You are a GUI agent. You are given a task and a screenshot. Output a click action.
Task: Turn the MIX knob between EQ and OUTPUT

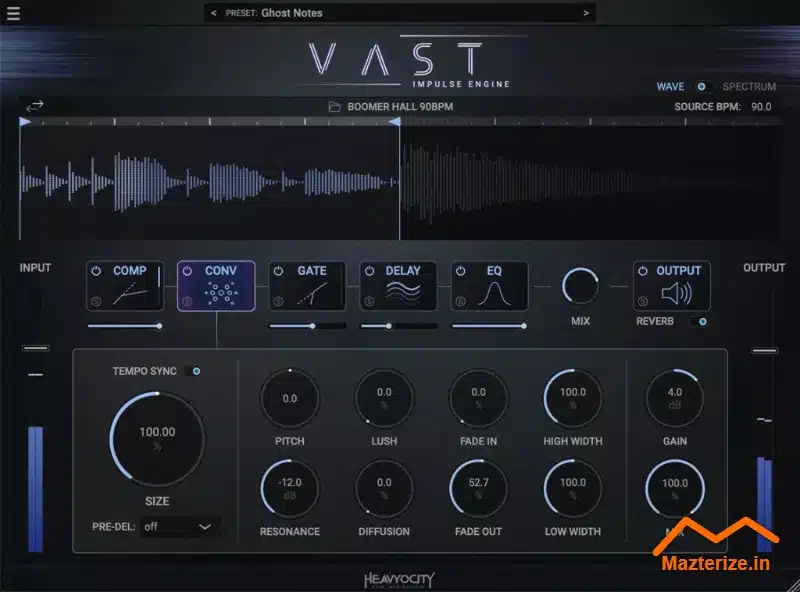pos(580,287)
